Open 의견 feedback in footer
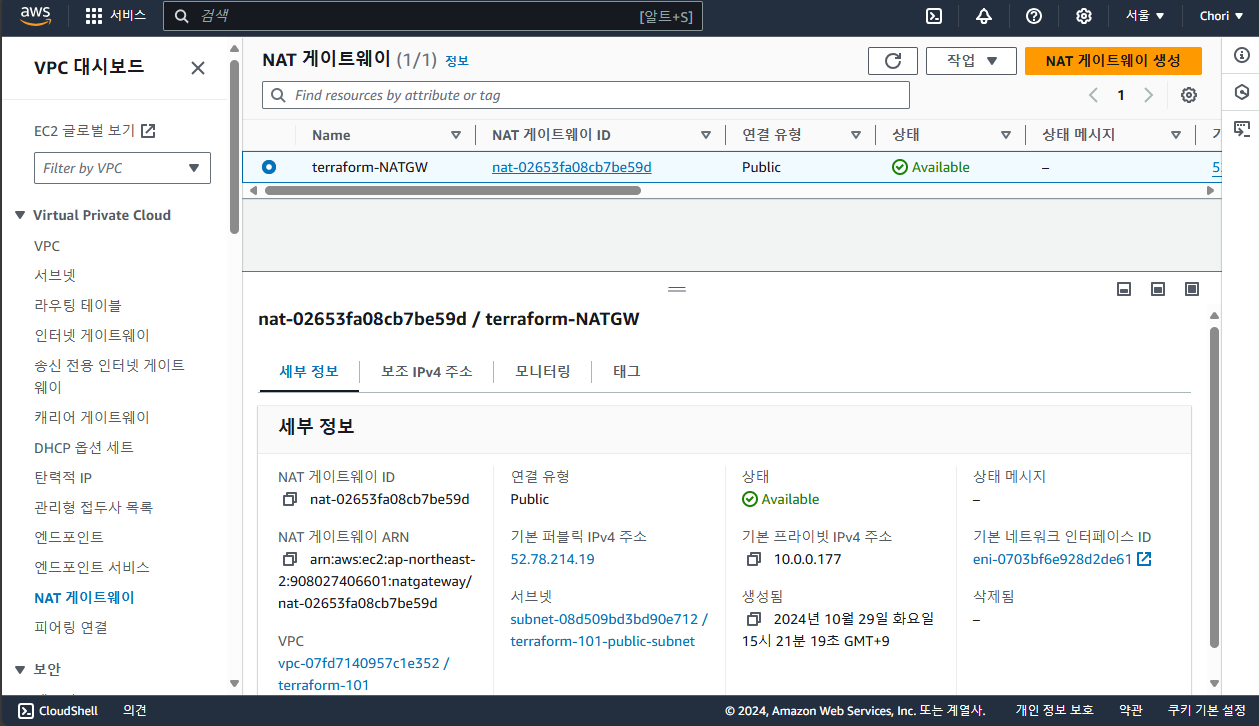Image resolution: width=1259 pixels, height=726 pixels. click(135, 711)
